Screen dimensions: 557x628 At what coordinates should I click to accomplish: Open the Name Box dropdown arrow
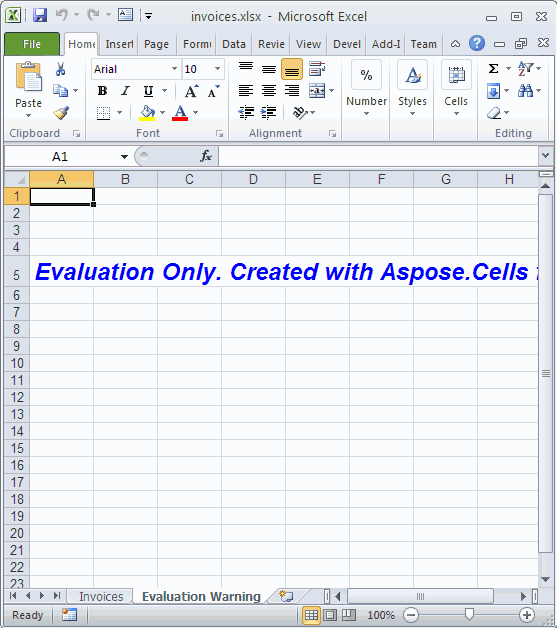tap(125, 157)
